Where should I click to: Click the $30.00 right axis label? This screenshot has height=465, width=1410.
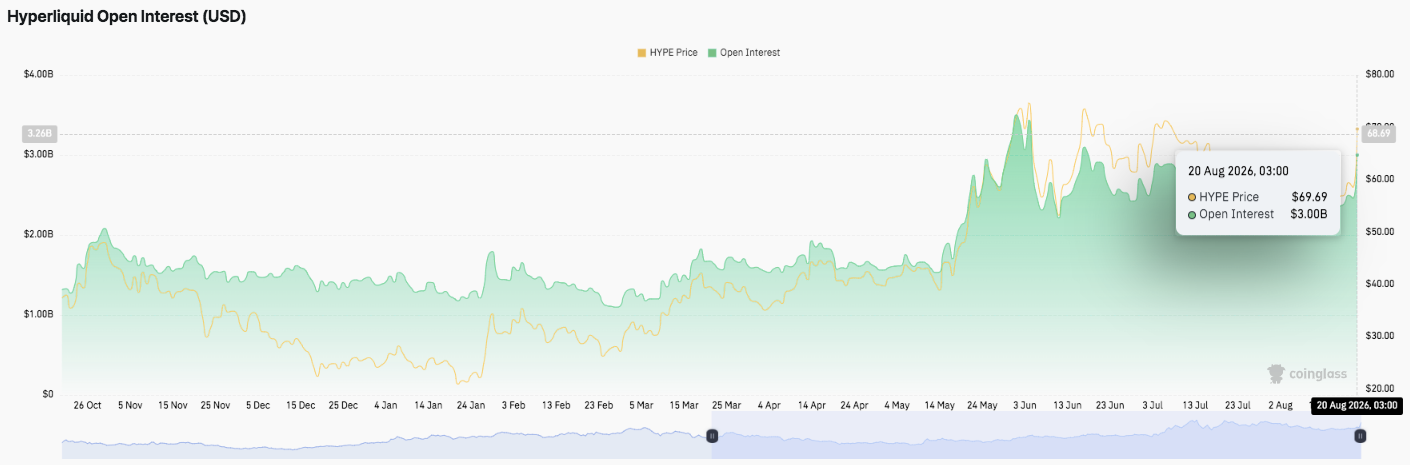pyautogui.click(x=1379, y=336)
